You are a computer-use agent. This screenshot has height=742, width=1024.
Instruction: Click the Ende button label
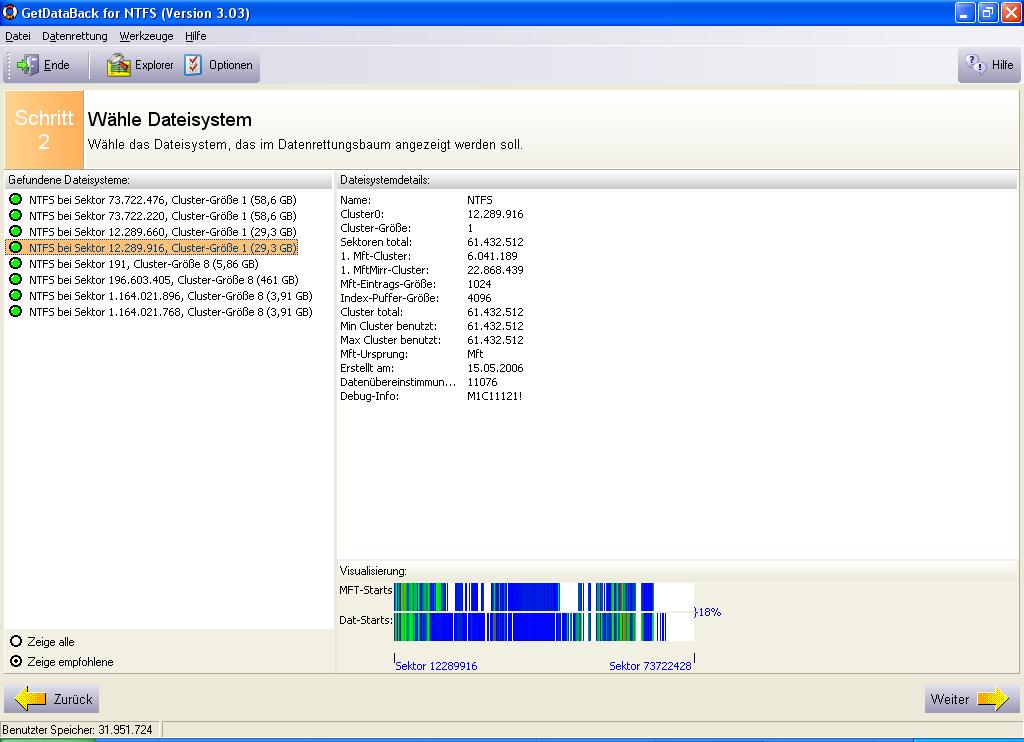(57, 65)
